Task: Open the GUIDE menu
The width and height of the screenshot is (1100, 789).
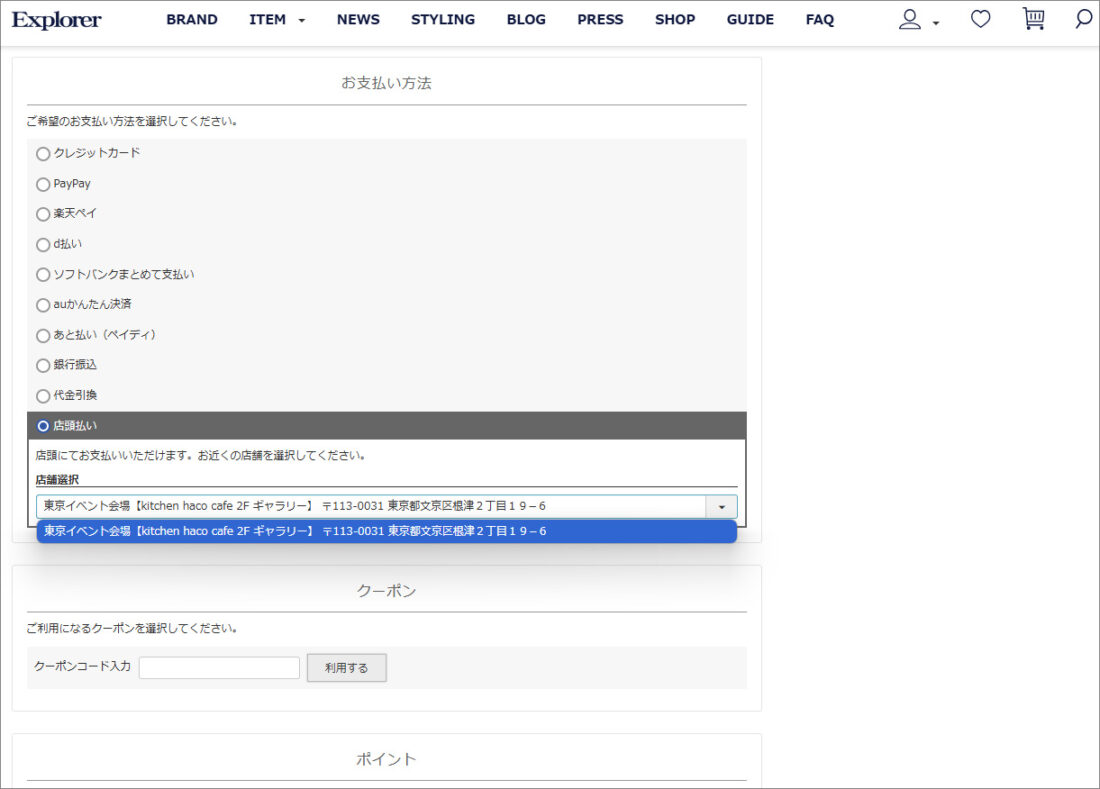Action: click(750, 20)
